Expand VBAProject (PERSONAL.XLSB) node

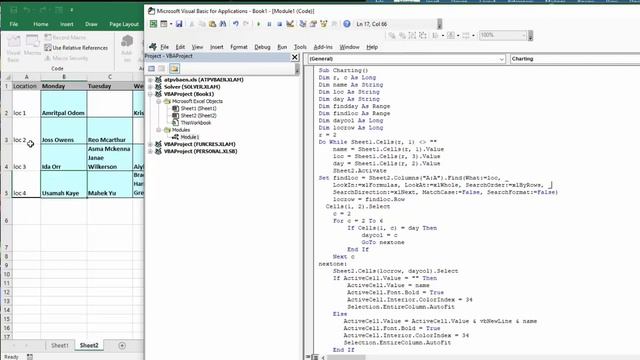(150, 151)
